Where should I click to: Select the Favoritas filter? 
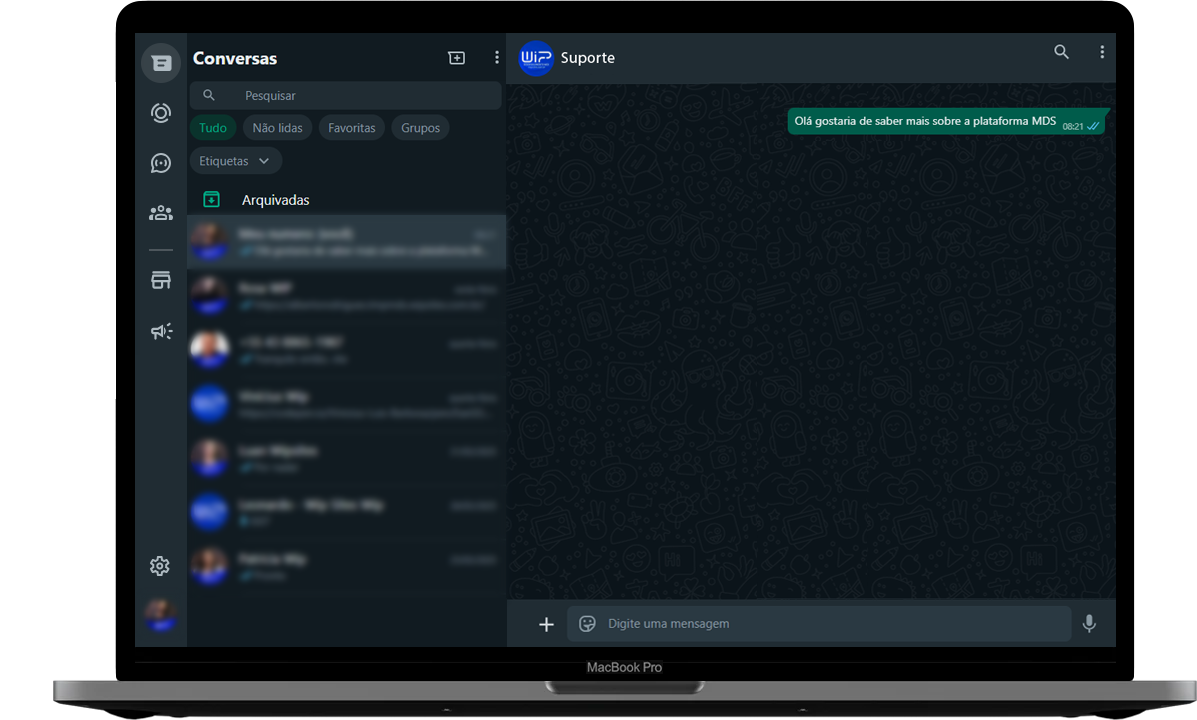pos(352,128)
